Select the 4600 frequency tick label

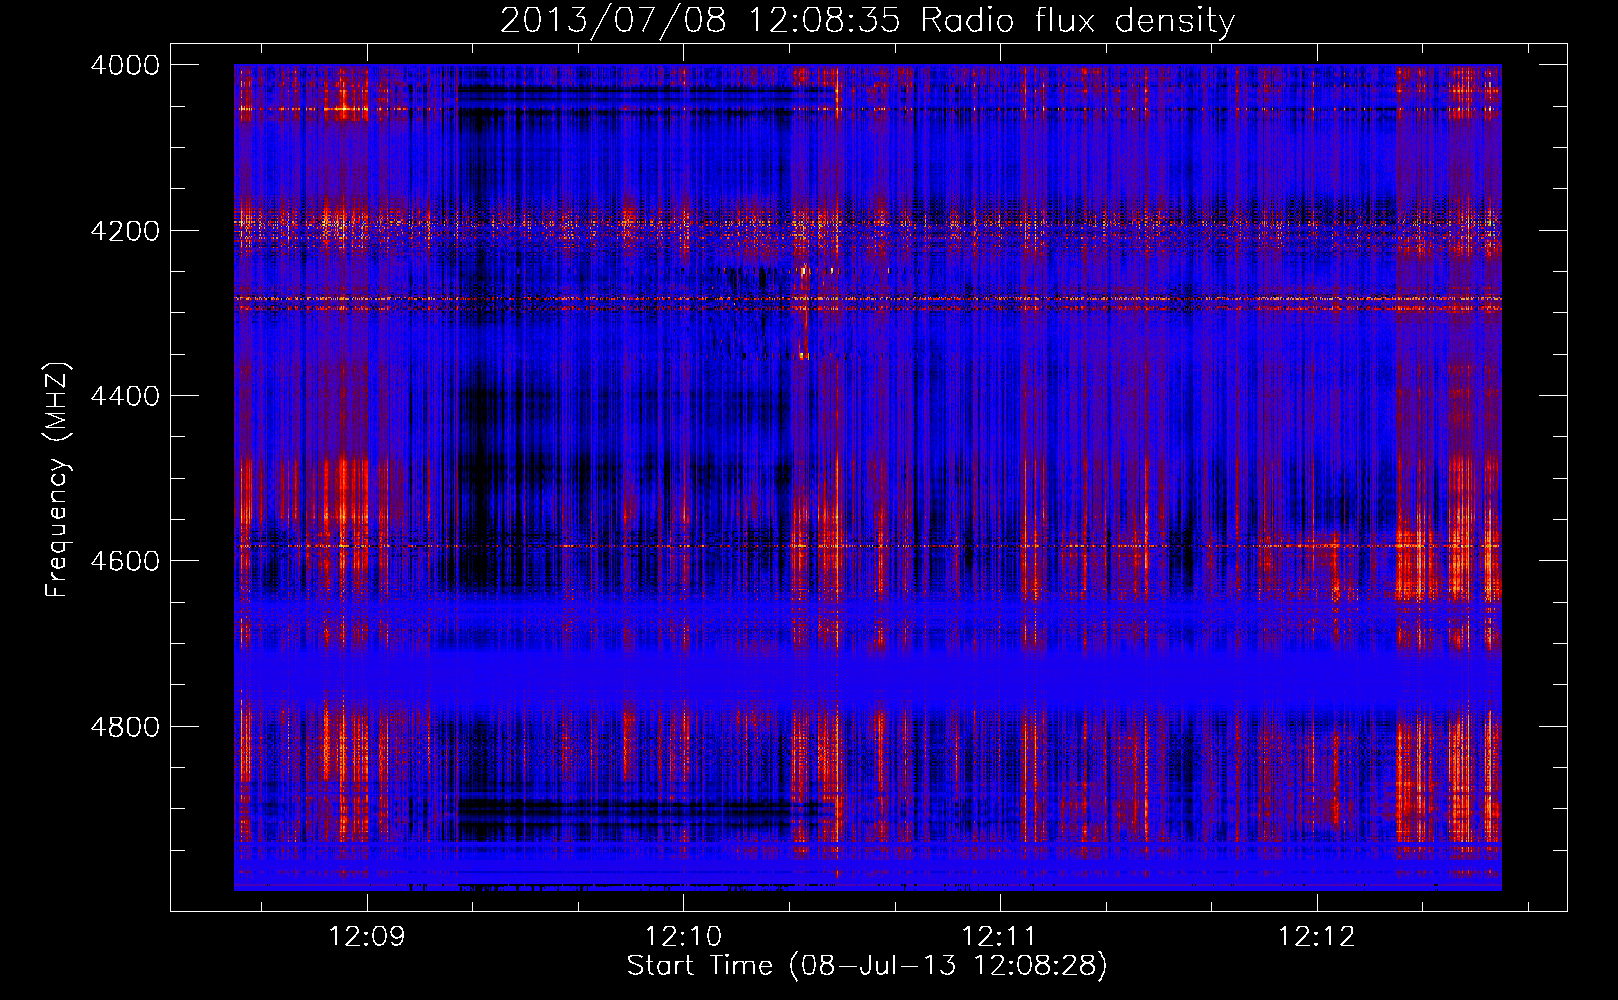coord(125,561)
